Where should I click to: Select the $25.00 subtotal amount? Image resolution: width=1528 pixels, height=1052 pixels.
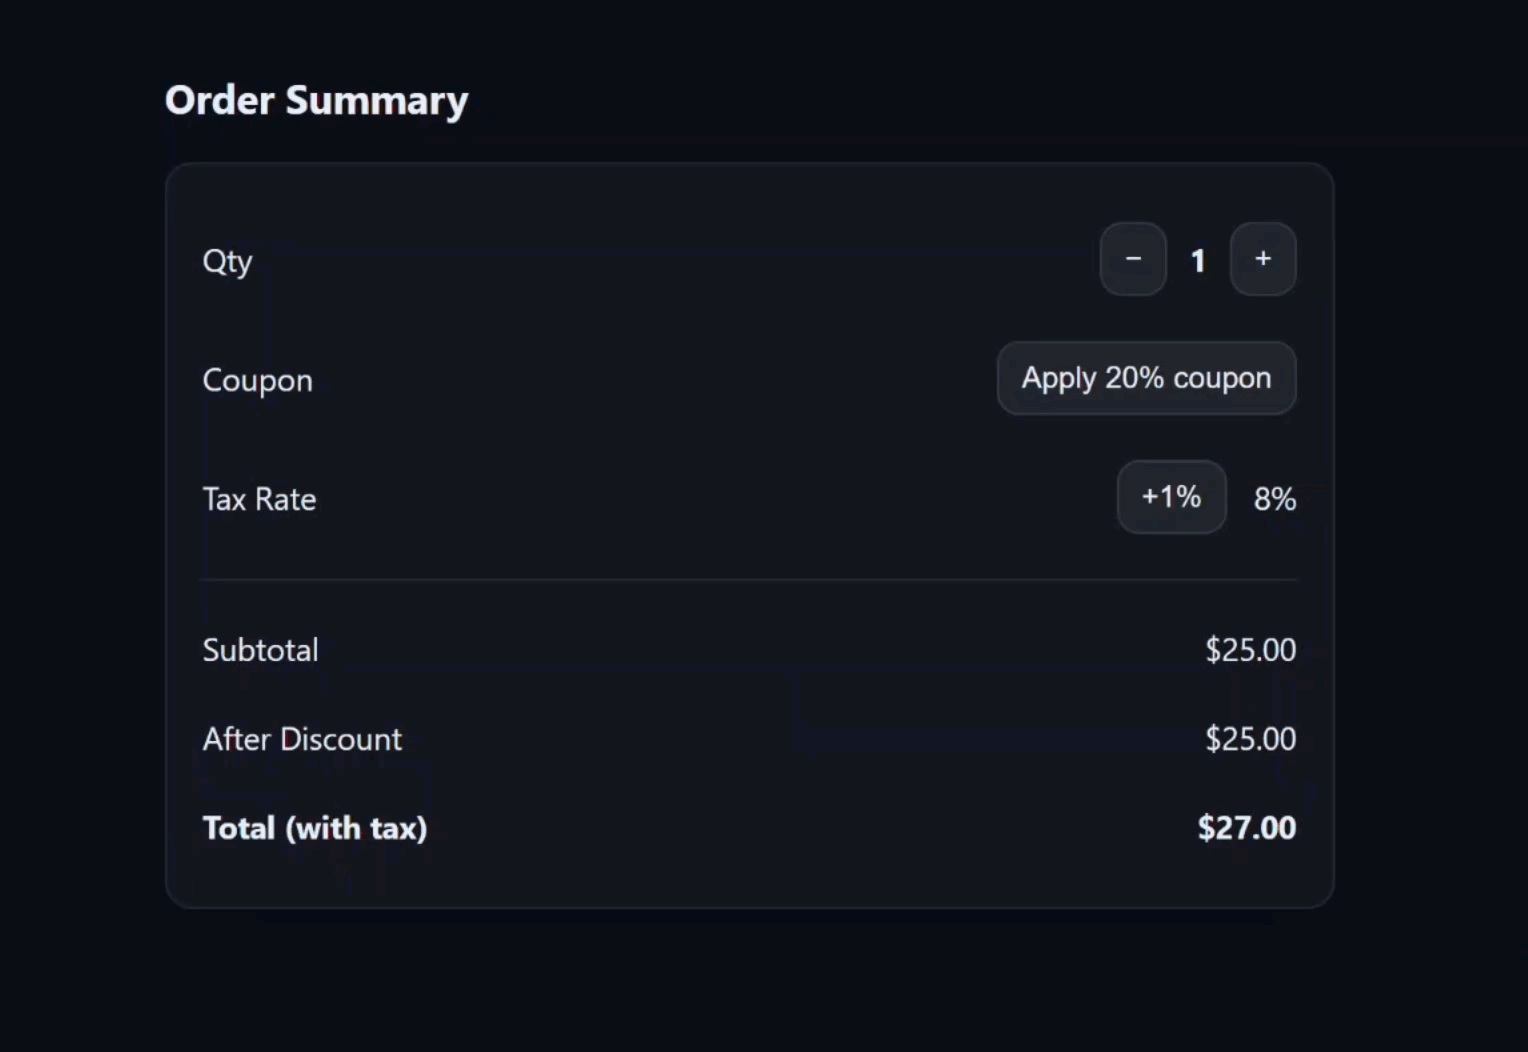[x=1250, y=649]
